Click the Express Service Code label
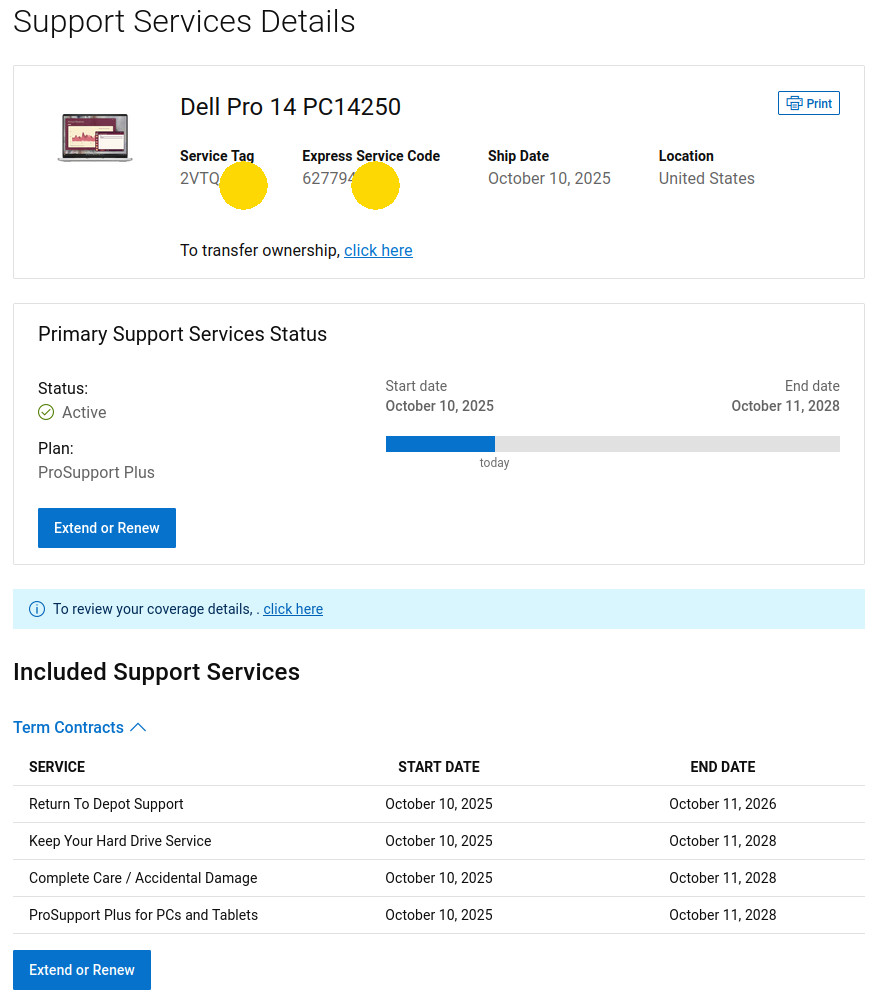891x999 pixels. [x=371, y=156]
